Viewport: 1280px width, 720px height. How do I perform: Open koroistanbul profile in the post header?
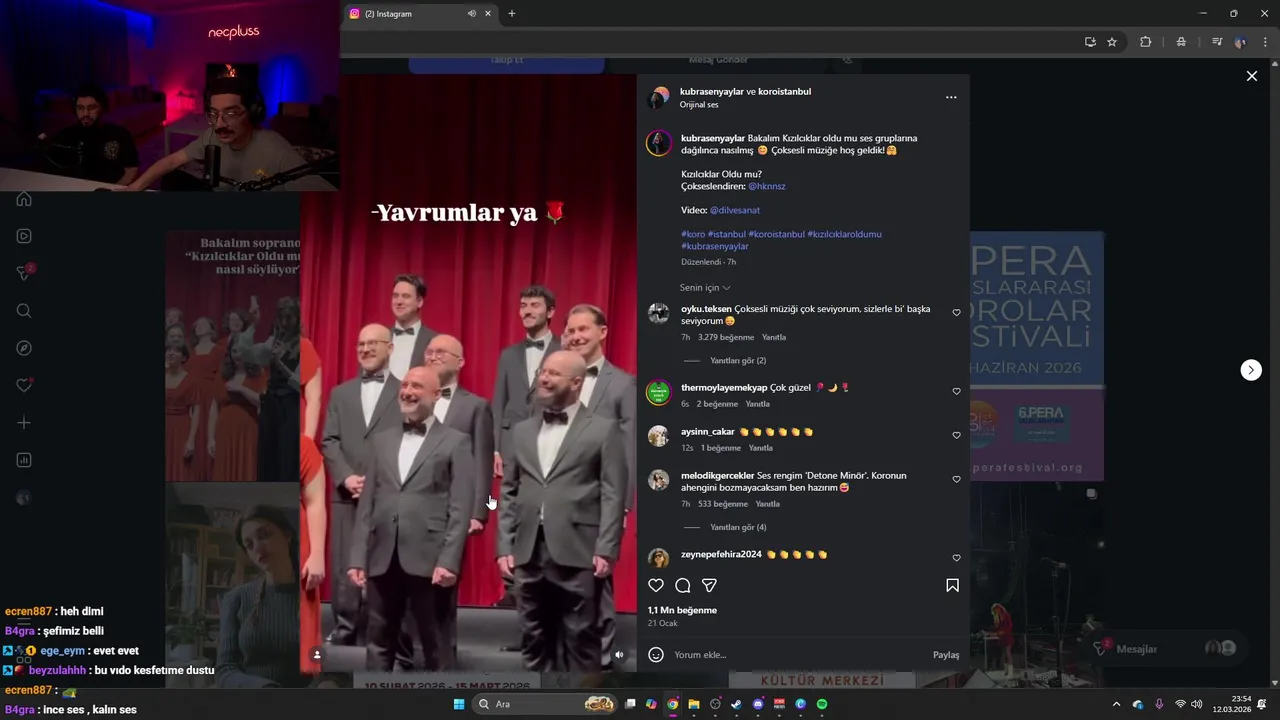pos(785,91)
